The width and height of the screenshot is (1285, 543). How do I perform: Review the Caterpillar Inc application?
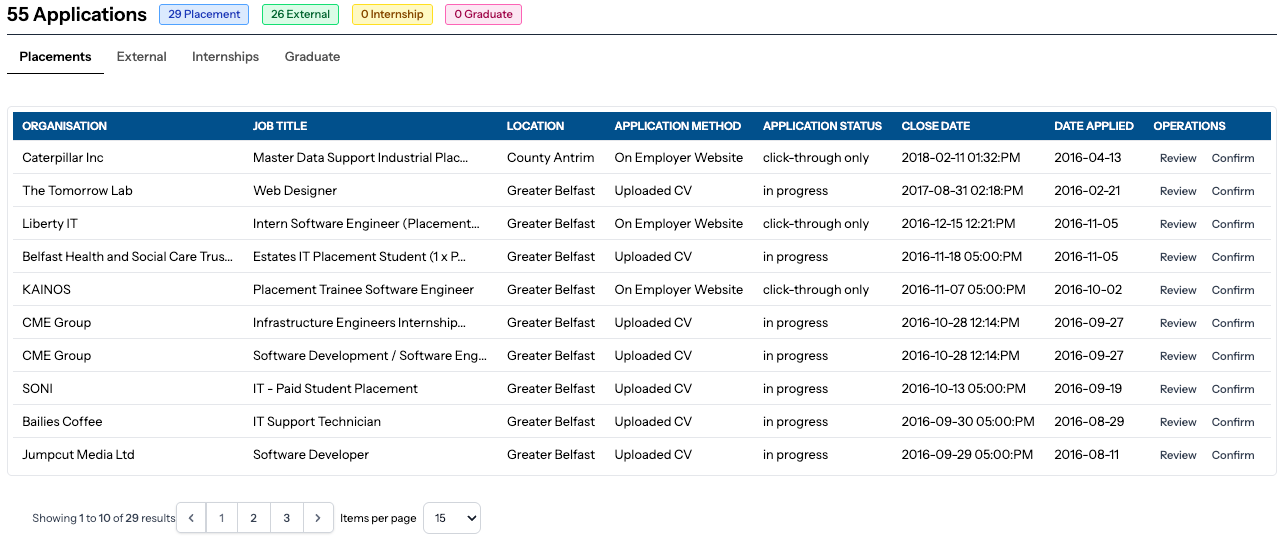(1178, 158)
